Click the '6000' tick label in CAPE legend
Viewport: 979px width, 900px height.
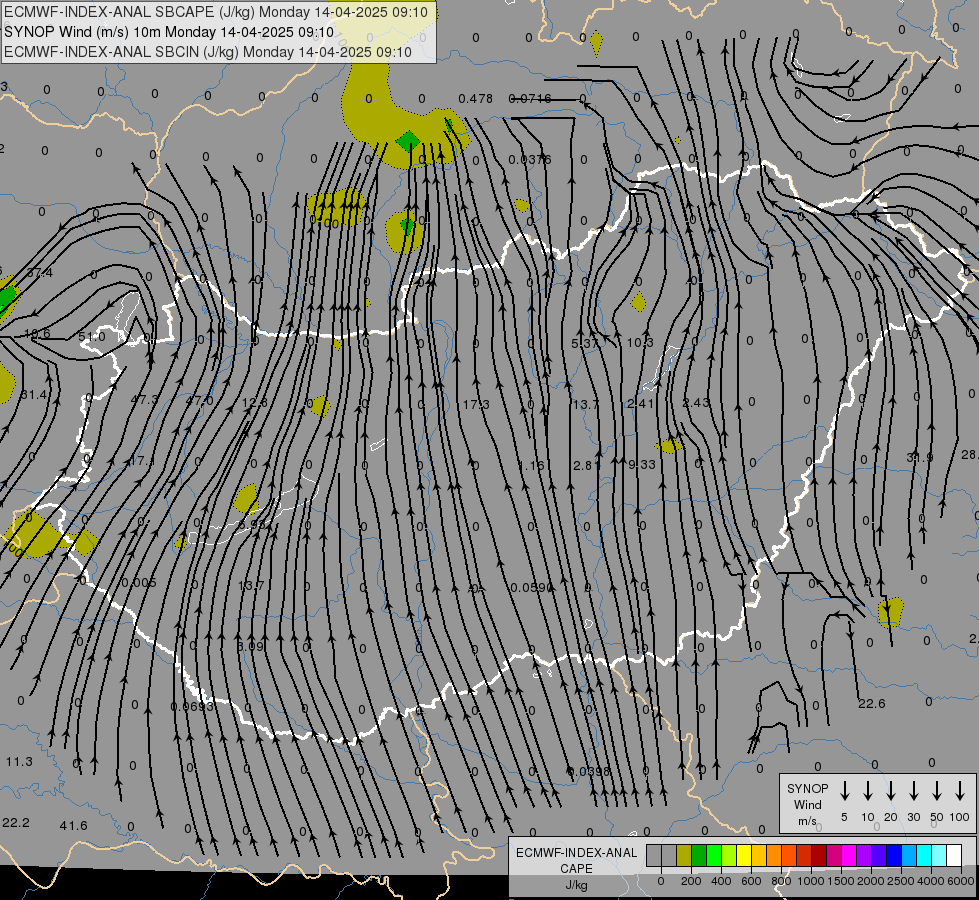click(961, 881)
